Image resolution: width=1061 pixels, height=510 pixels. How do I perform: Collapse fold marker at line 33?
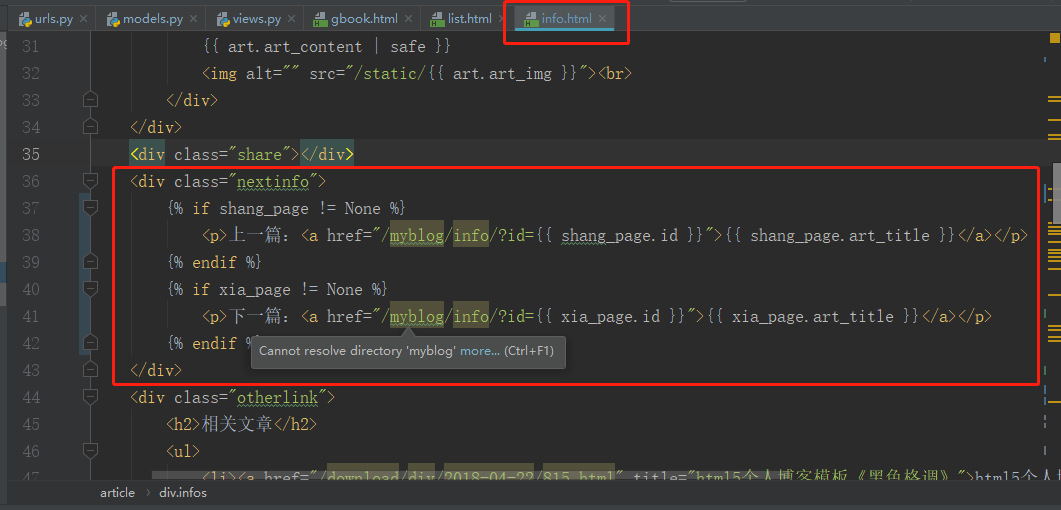(90, 100)
